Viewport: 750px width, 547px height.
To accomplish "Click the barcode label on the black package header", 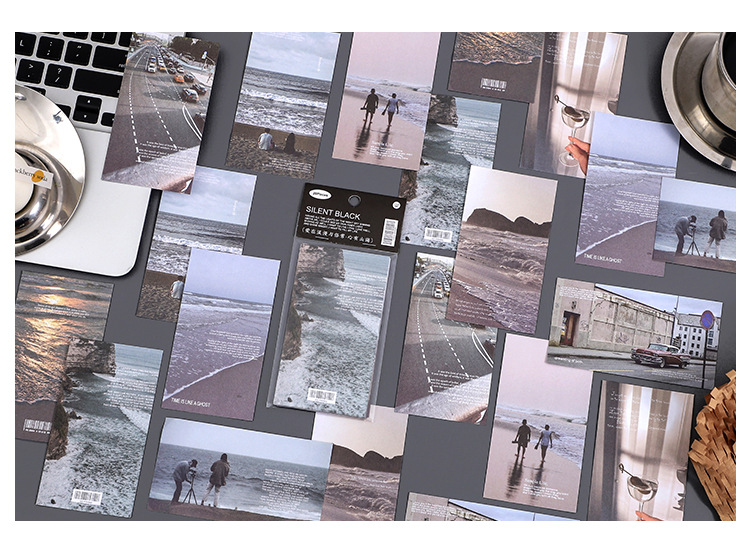I will pos(391,232).
